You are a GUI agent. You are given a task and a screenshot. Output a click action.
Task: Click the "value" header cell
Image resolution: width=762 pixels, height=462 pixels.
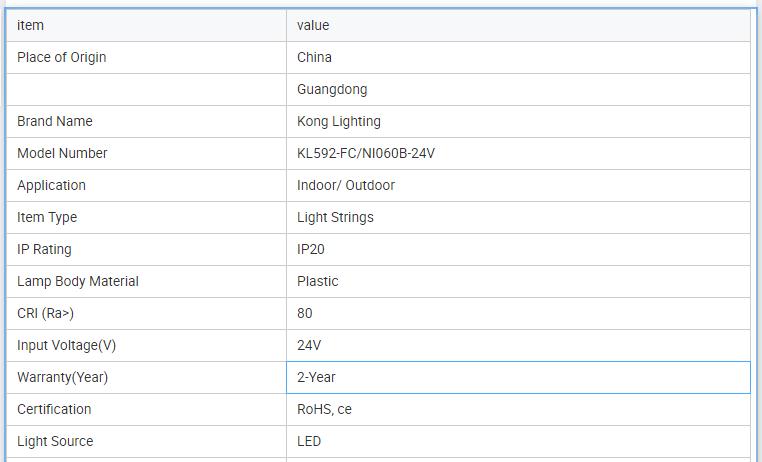click(313, 25)
